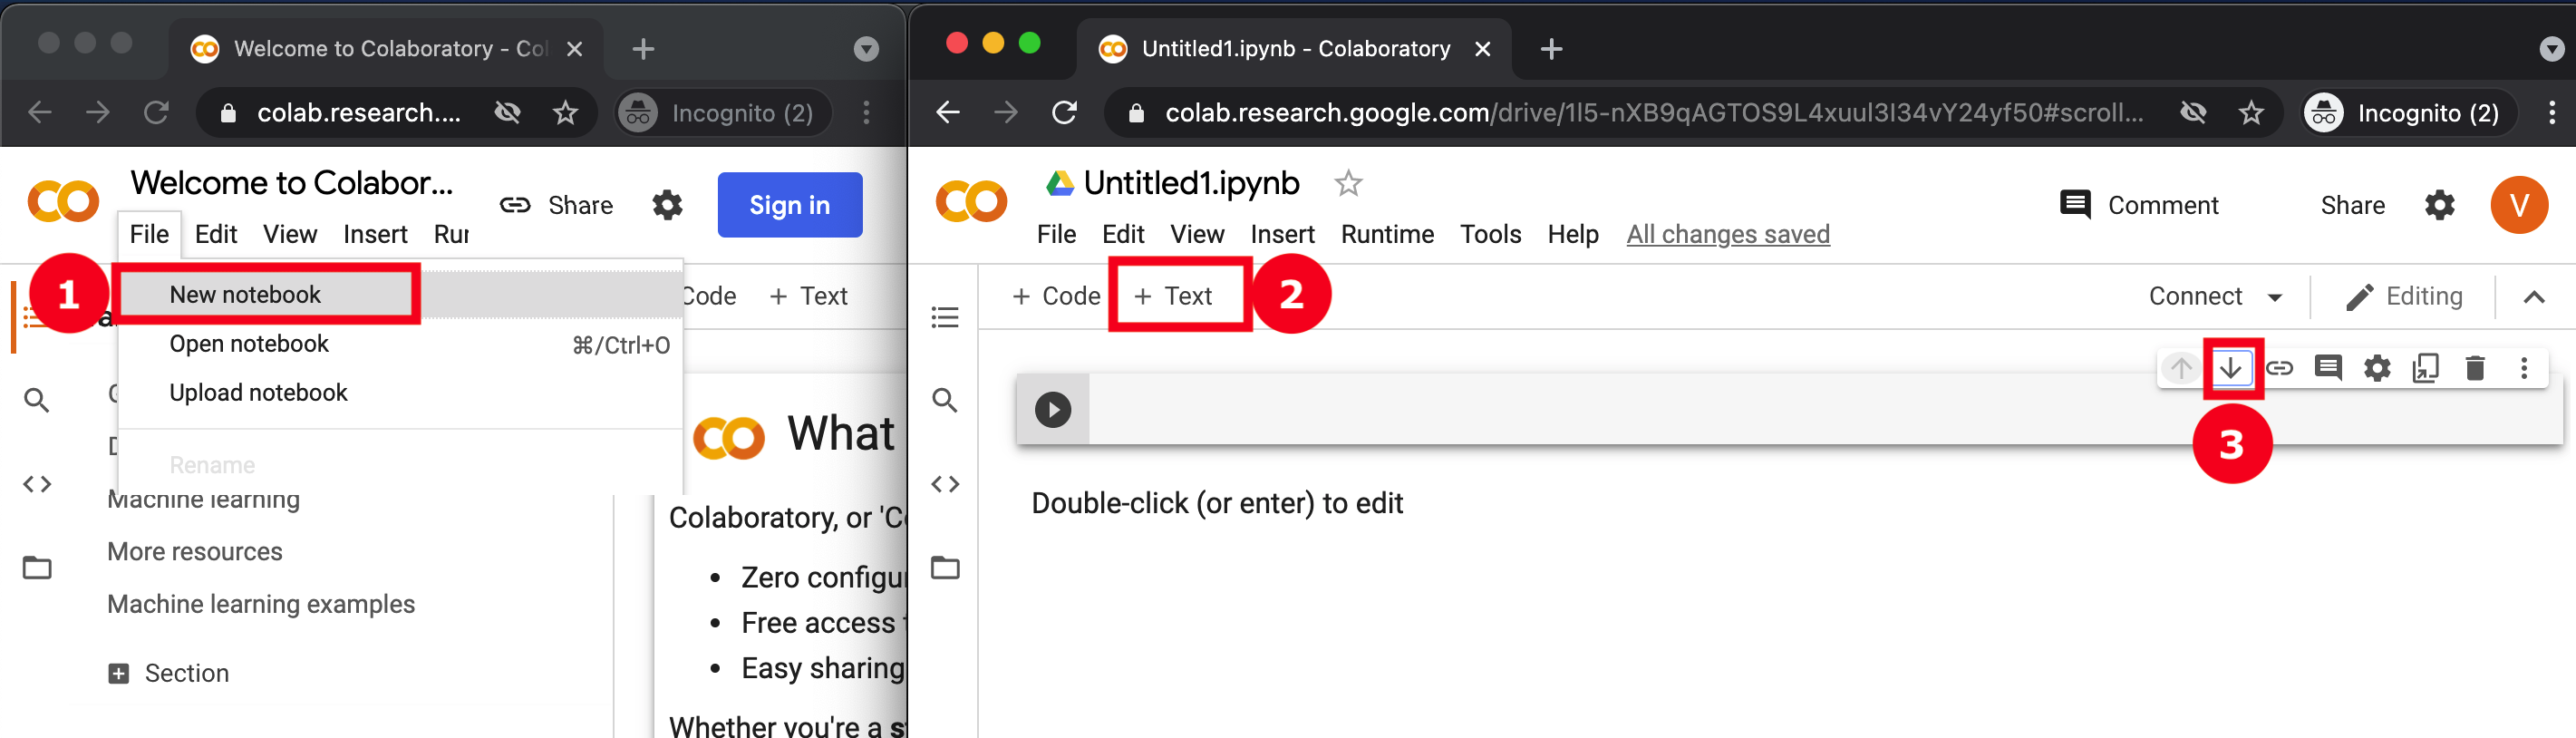The height and width of the screenshot is (738, 2576).
Task: Move cell down with arrow icon
Action: click(x=2230, y=368)
